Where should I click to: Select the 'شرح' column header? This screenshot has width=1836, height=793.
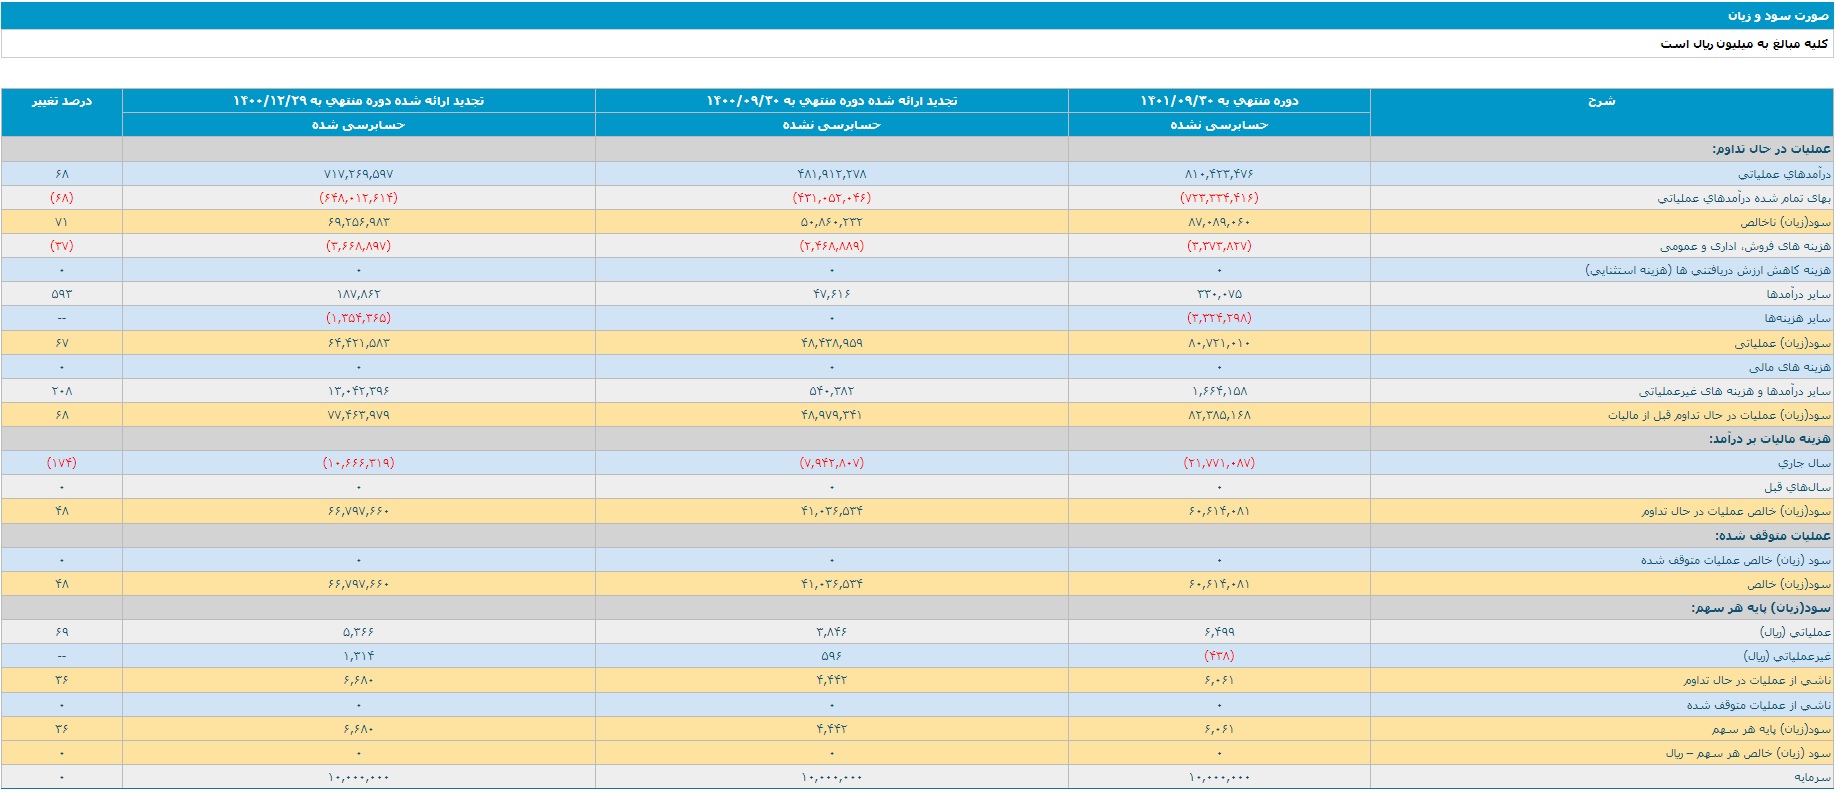click(1601, 101)
